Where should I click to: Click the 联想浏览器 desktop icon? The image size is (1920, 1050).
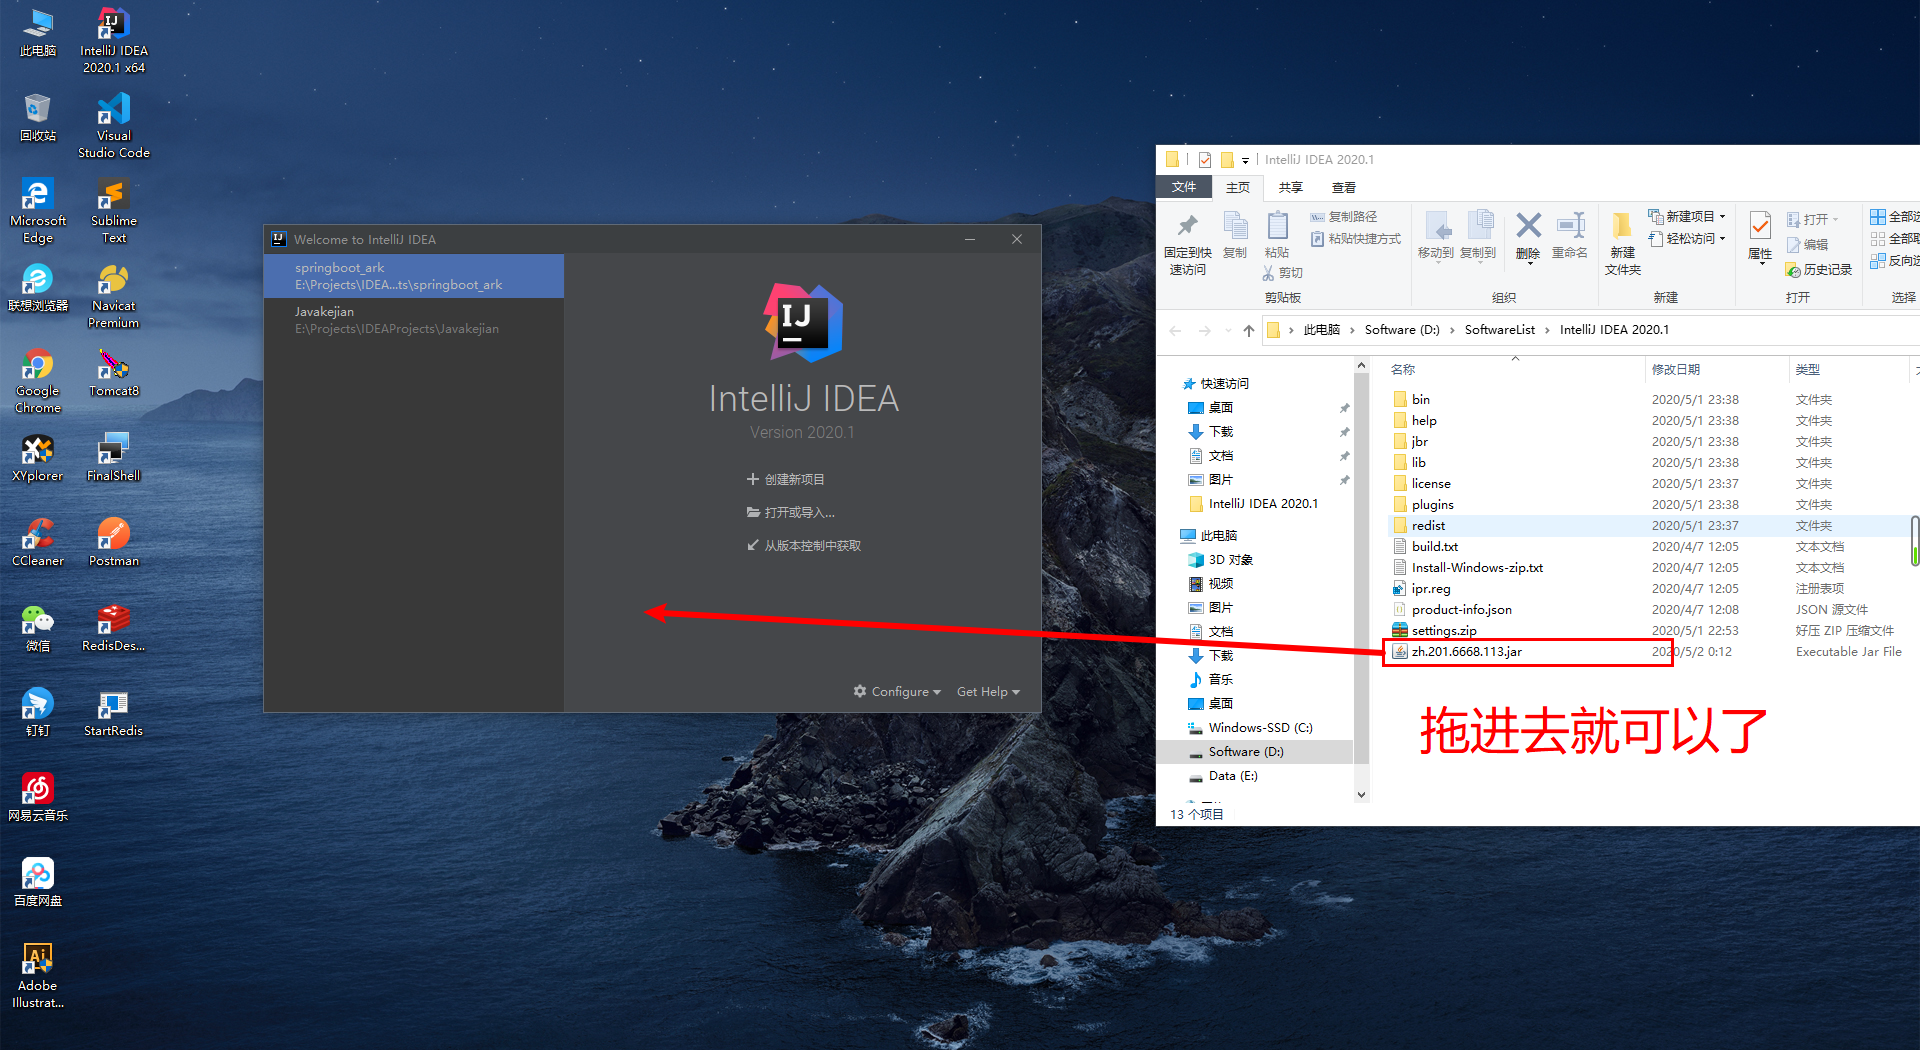pyautogui.click(x=38, y=288)
